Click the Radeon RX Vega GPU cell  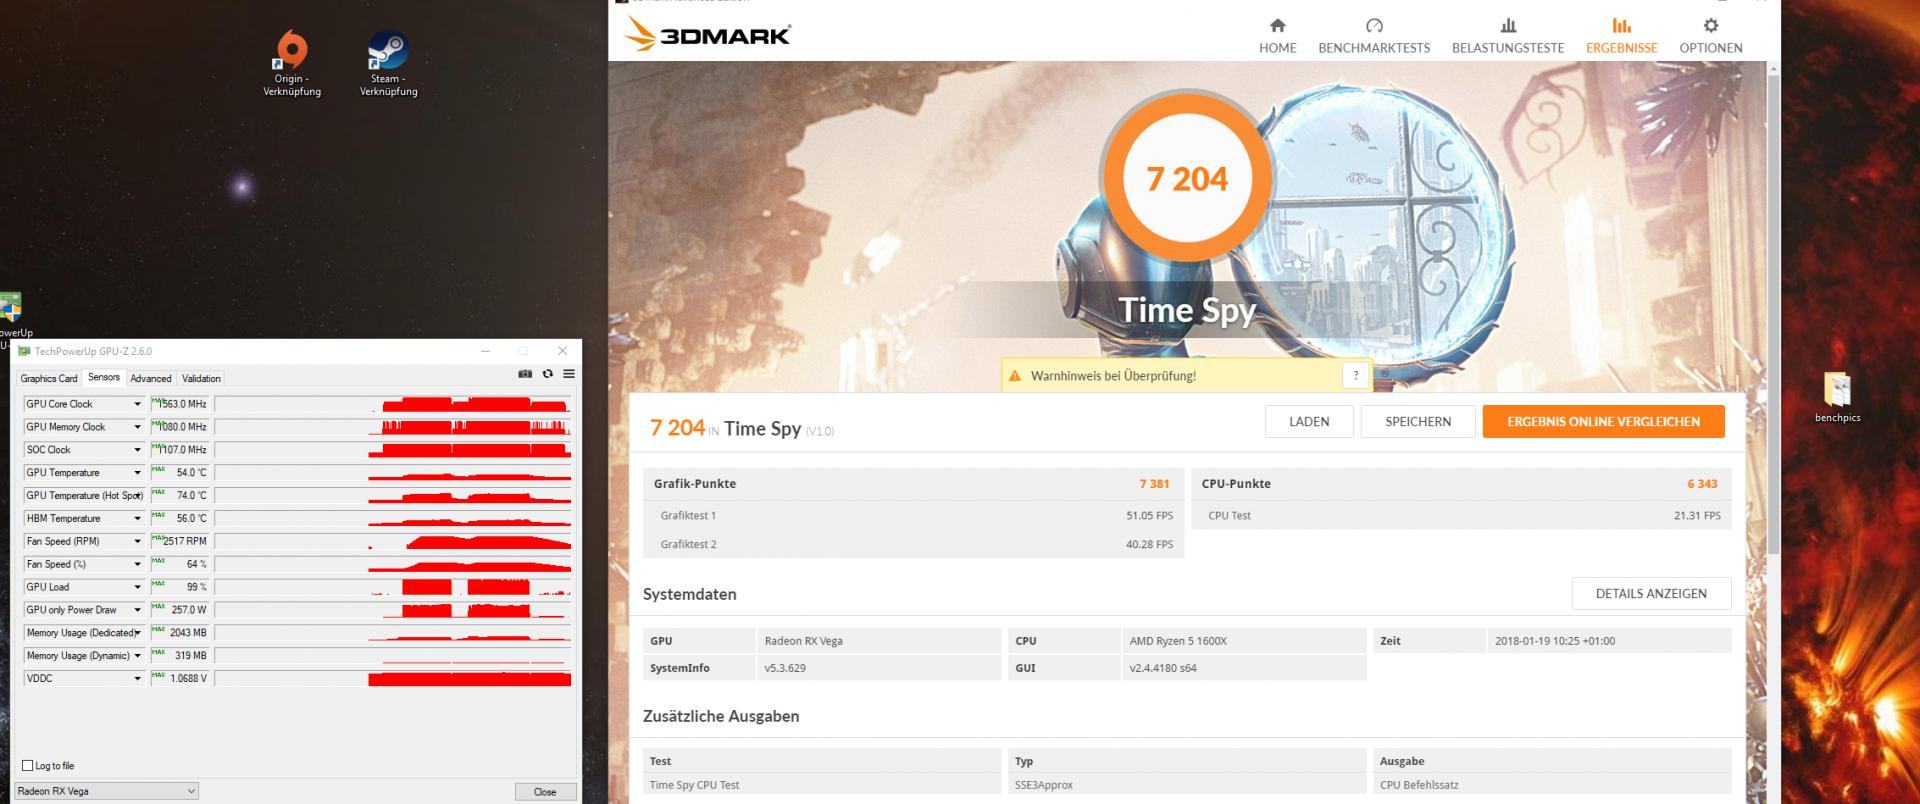point(878,641)
